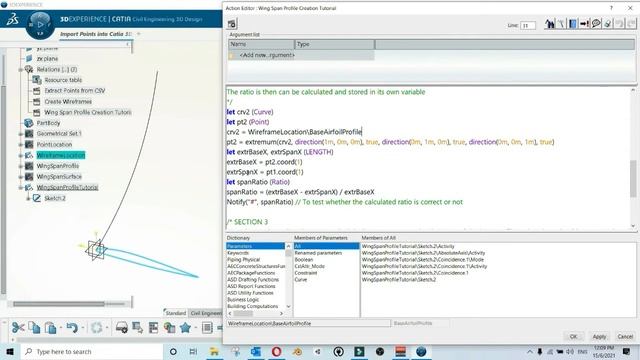Expand the WingSpanSurface node
The image size is (640, 360).
(x=20, y=177)
